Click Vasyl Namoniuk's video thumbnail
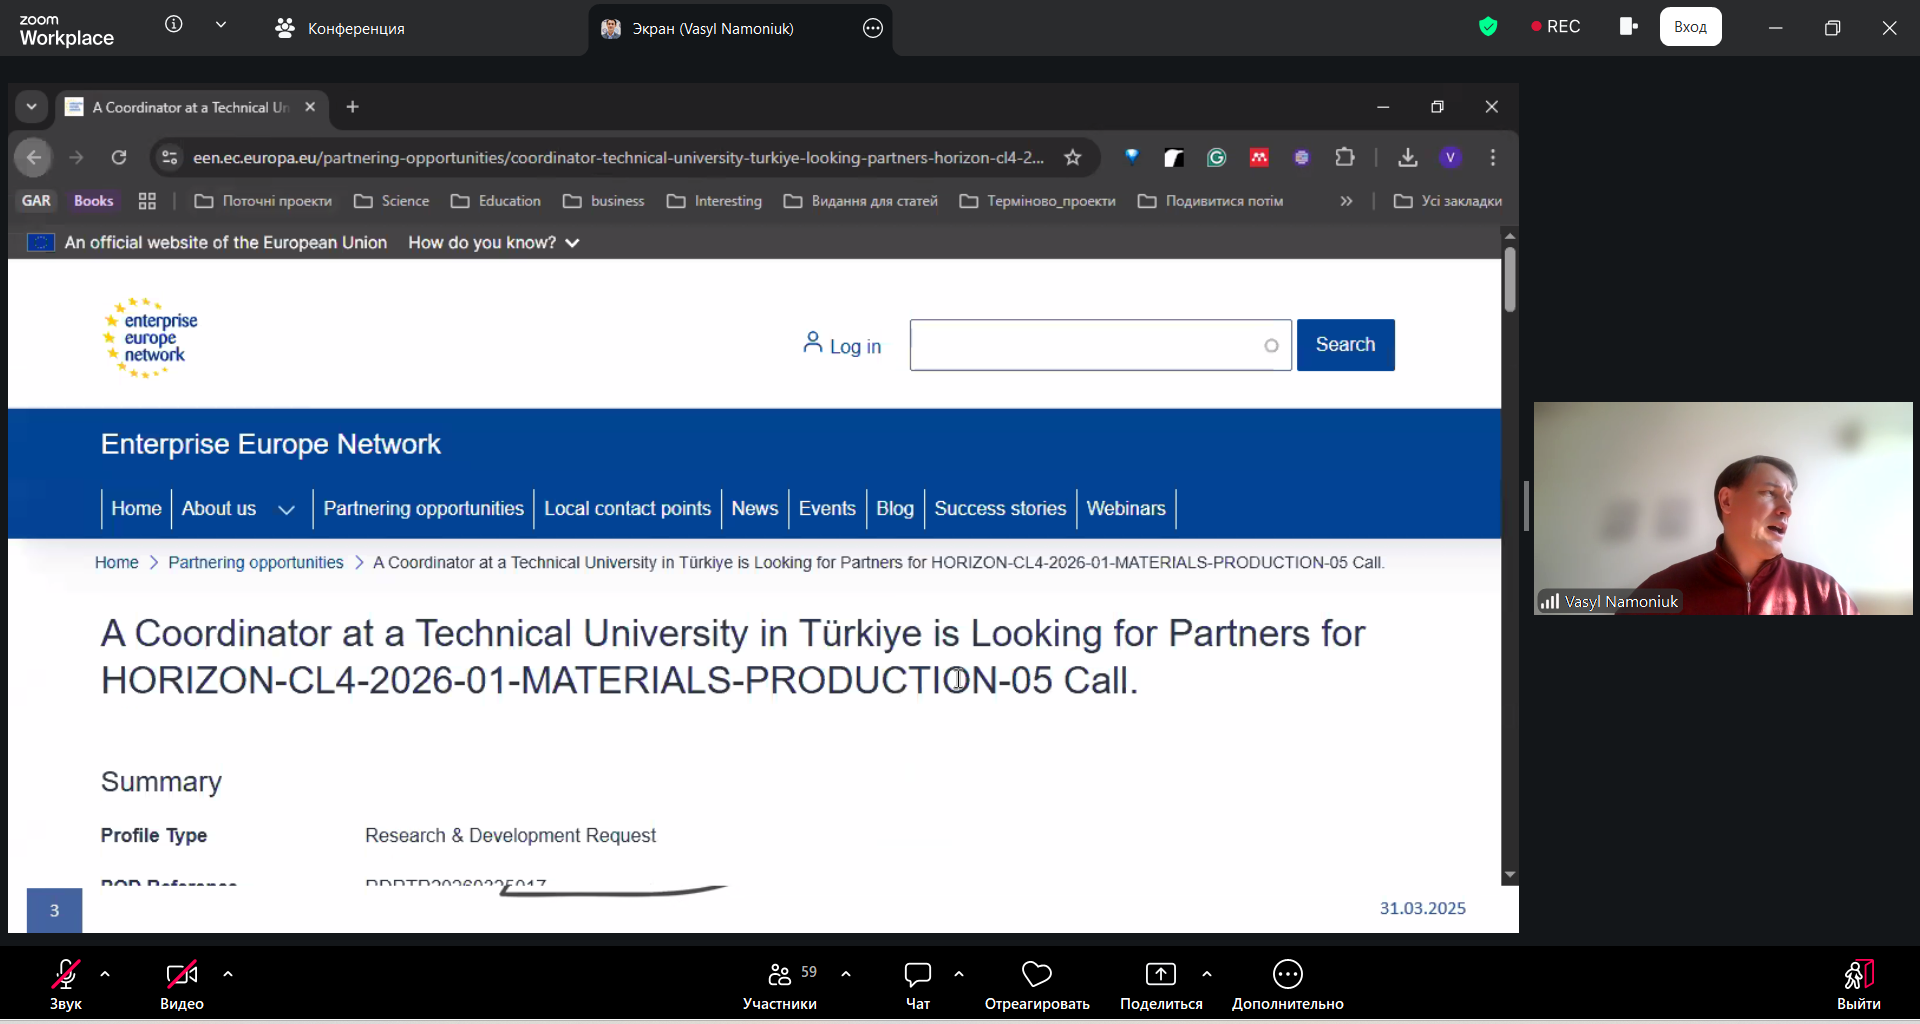The image size is (1920, 1024). pyautogui.click(x=1722, y=508)
